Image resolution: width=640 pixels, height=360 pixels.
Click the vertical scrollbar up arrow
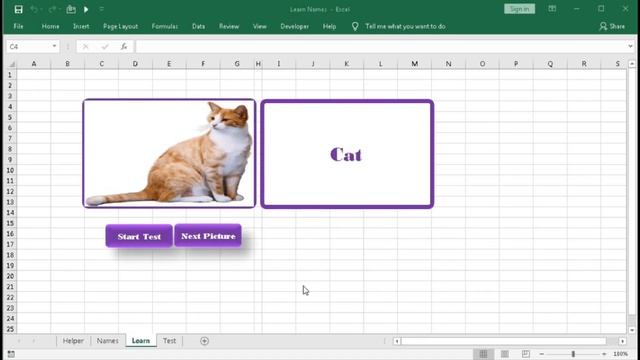[632, 64]
